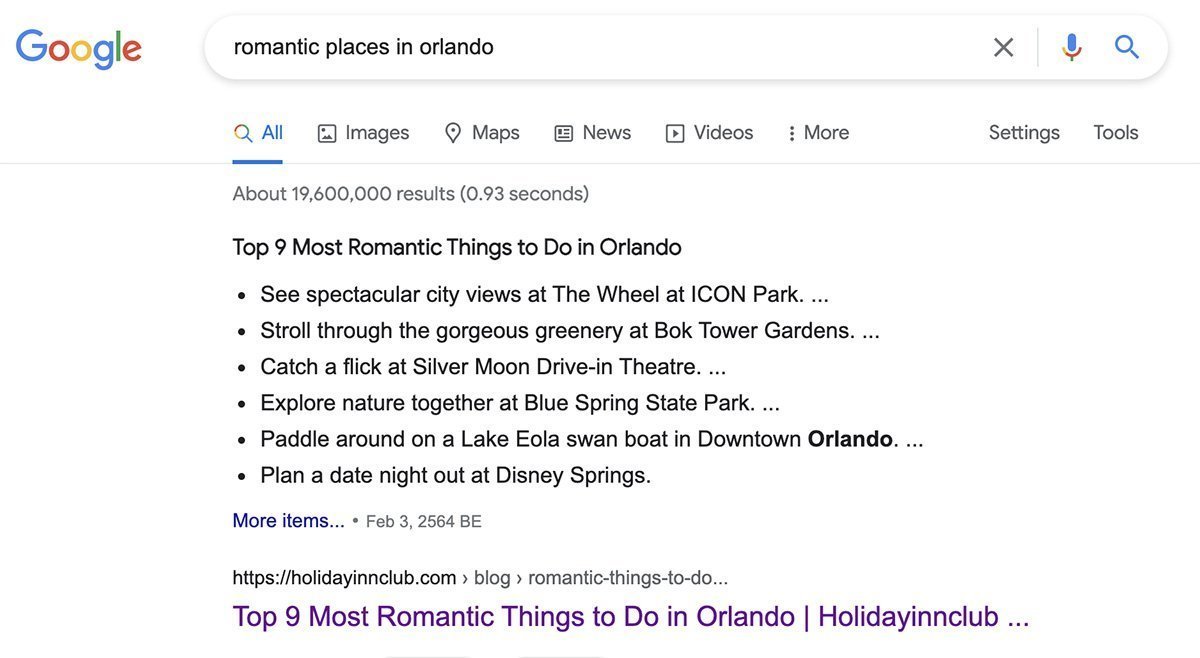
Task: Click the bullet about Disney Springs date night
Action: tap(456, 475)
